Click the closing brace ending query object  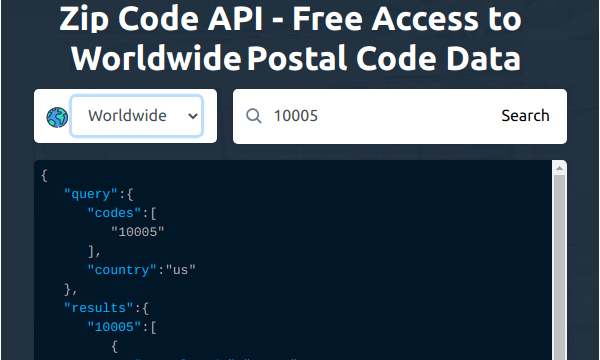tap(68, 289)
